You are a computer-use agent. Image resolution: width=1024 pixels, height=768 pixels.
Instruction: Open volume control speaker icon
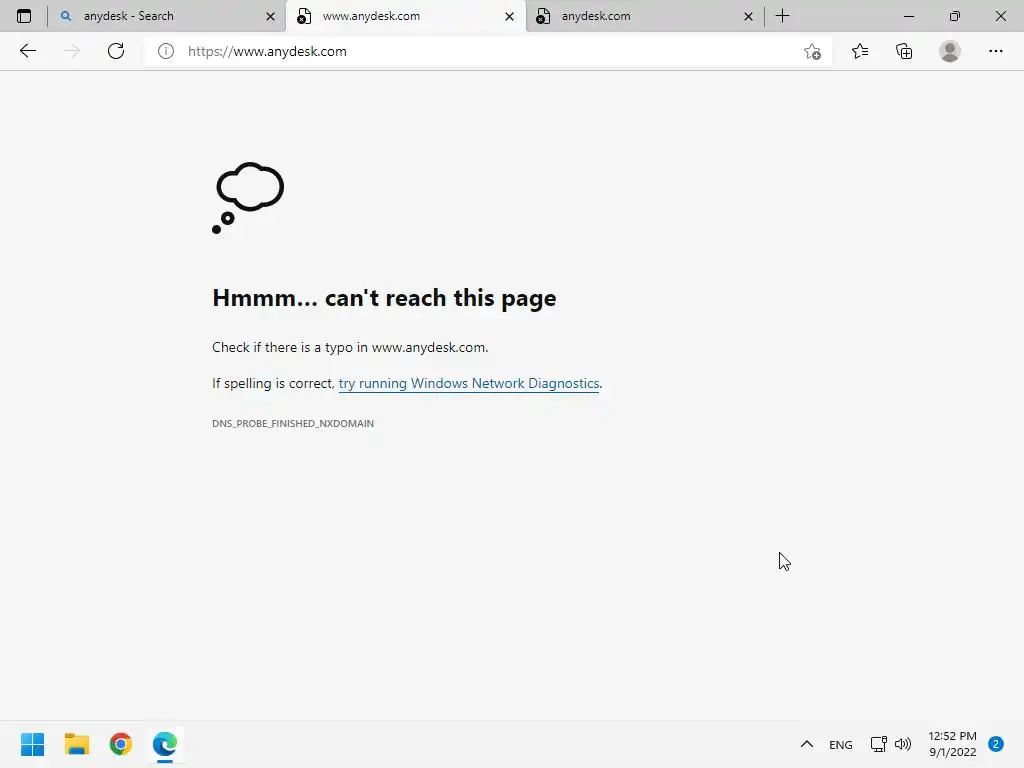pyautogui.click(x=903, y=744)
